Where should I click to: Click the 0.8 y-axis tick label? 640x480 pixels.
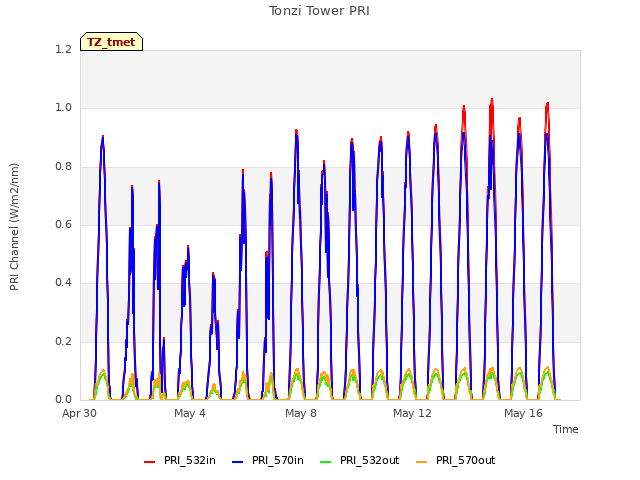[63, 167]
